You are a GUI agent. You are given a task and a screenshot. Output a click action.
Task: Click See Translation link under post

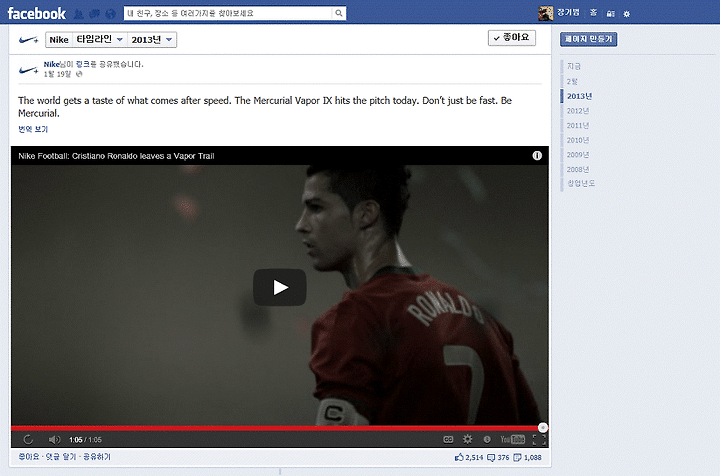(33, 129)
